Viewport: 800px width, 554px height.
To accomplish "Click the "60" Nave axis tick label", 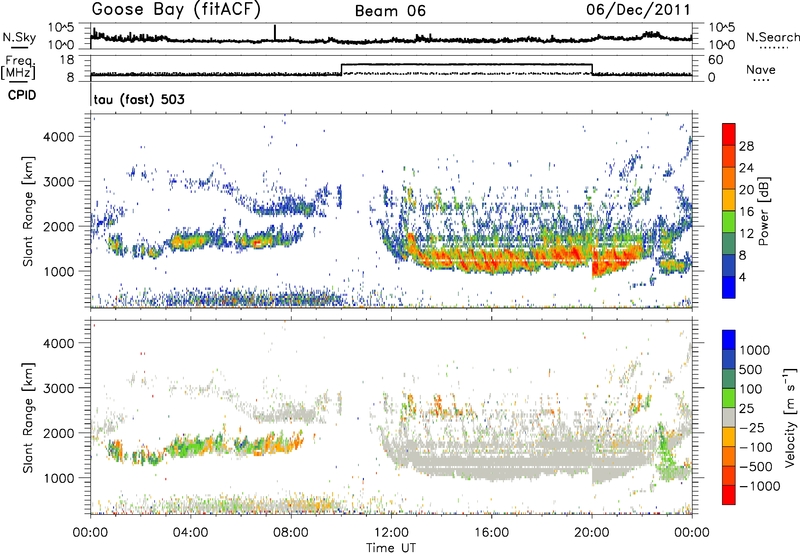I will (716, 60).
